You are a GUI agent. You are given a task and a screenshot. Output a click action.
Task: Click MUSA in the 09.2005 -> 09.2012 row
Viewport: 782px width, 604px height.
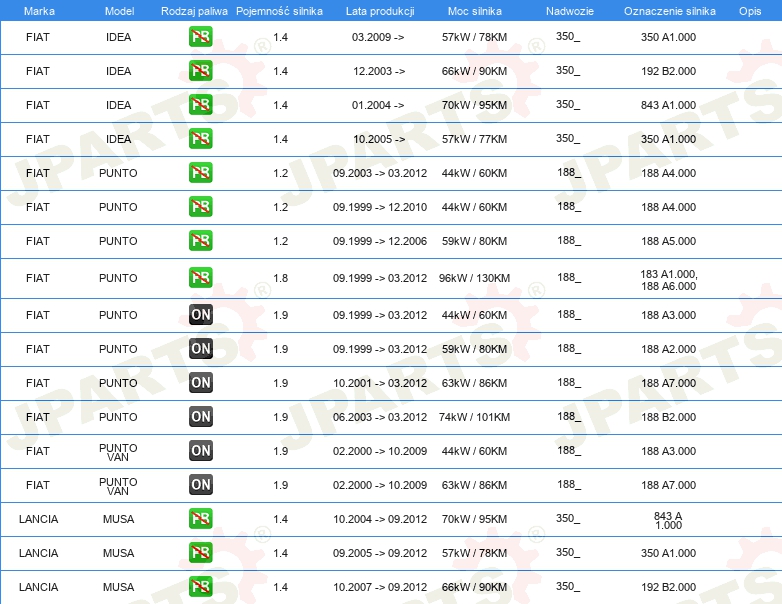pyautogui.click(x=118, y=553)
